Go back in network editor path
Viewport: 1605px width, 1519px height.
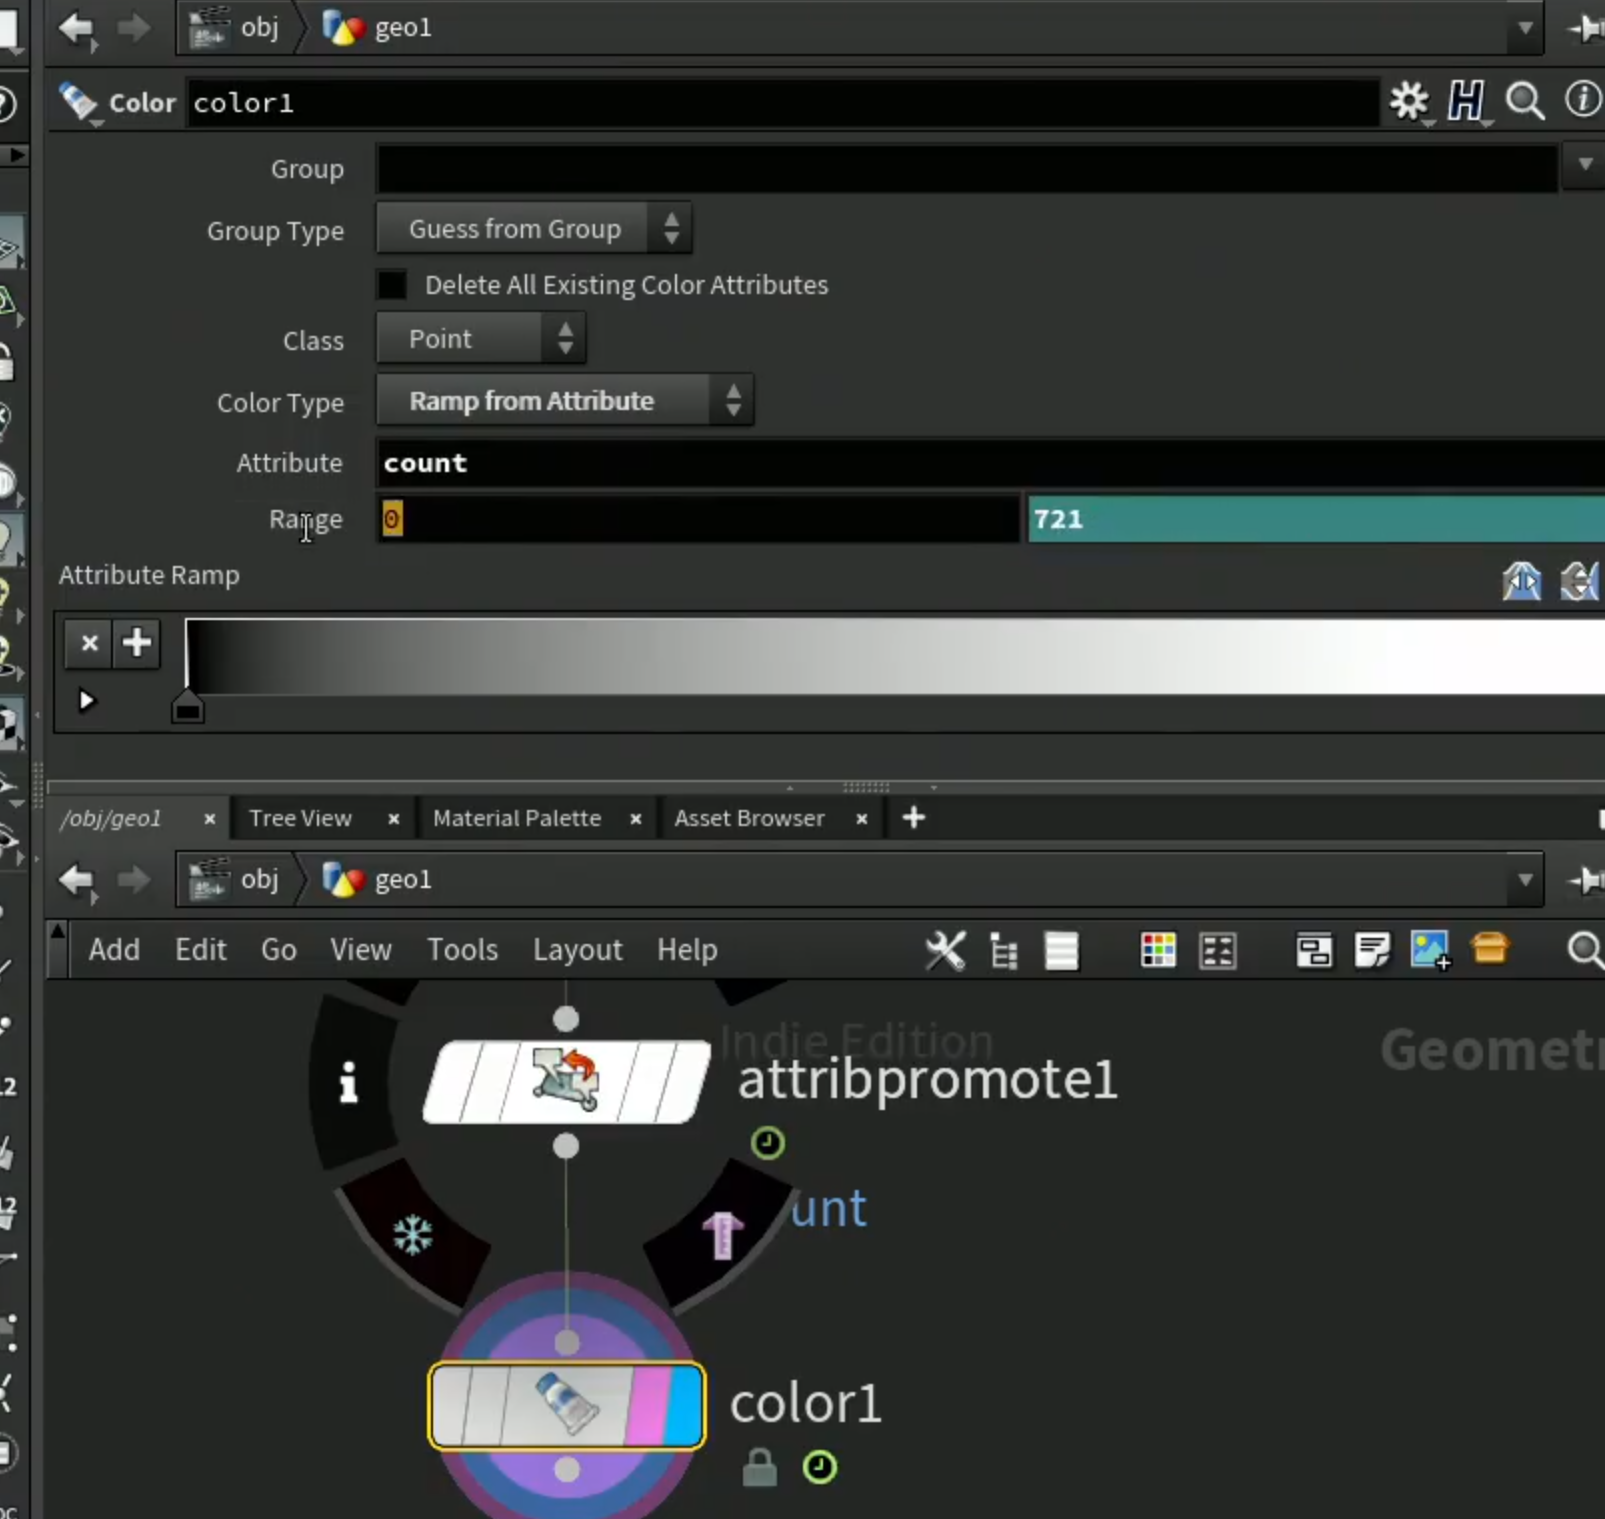(77, 880)
